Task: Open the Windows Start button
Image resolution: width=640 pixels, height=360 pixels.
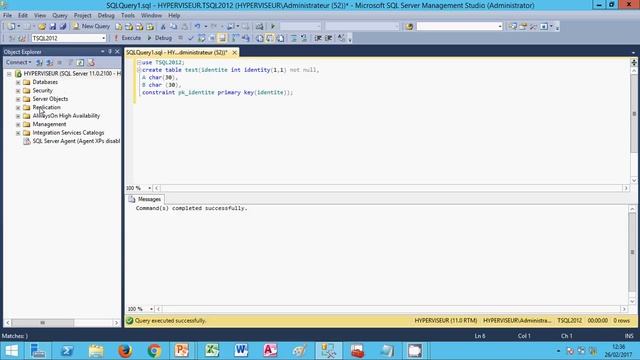Action: click(11, 351)
